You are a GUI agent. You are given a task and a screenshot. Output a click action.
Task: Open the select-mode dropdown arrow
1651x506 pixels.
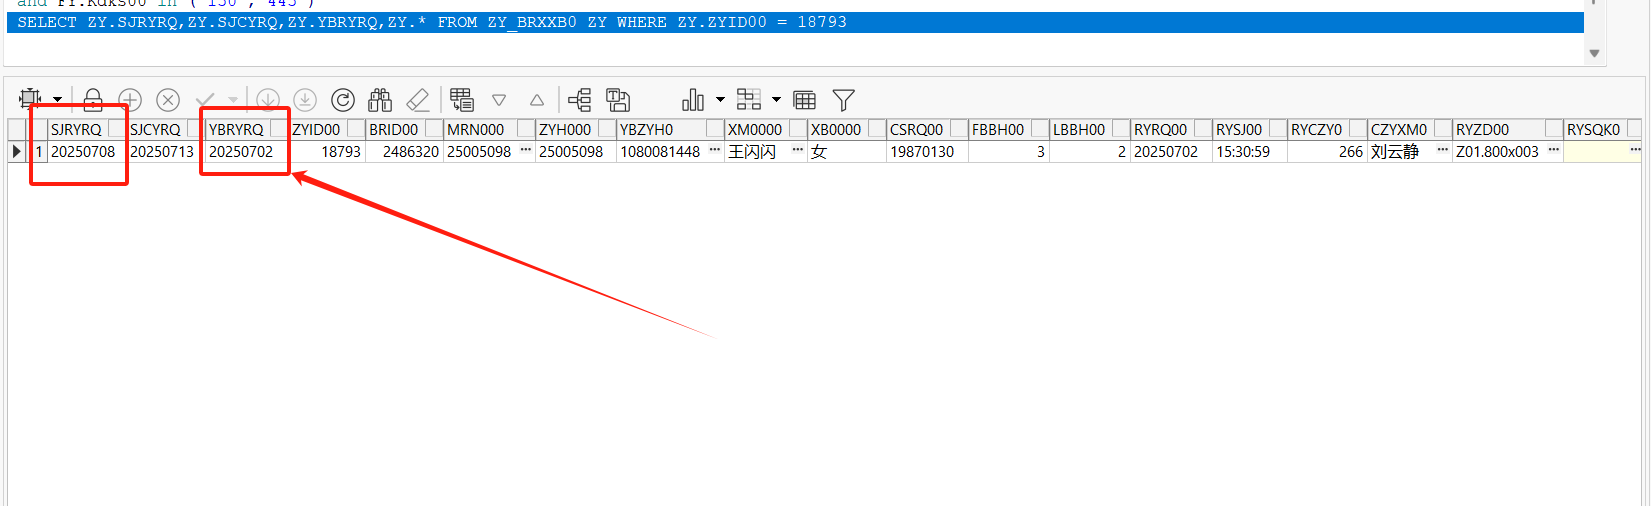[58, 100]
